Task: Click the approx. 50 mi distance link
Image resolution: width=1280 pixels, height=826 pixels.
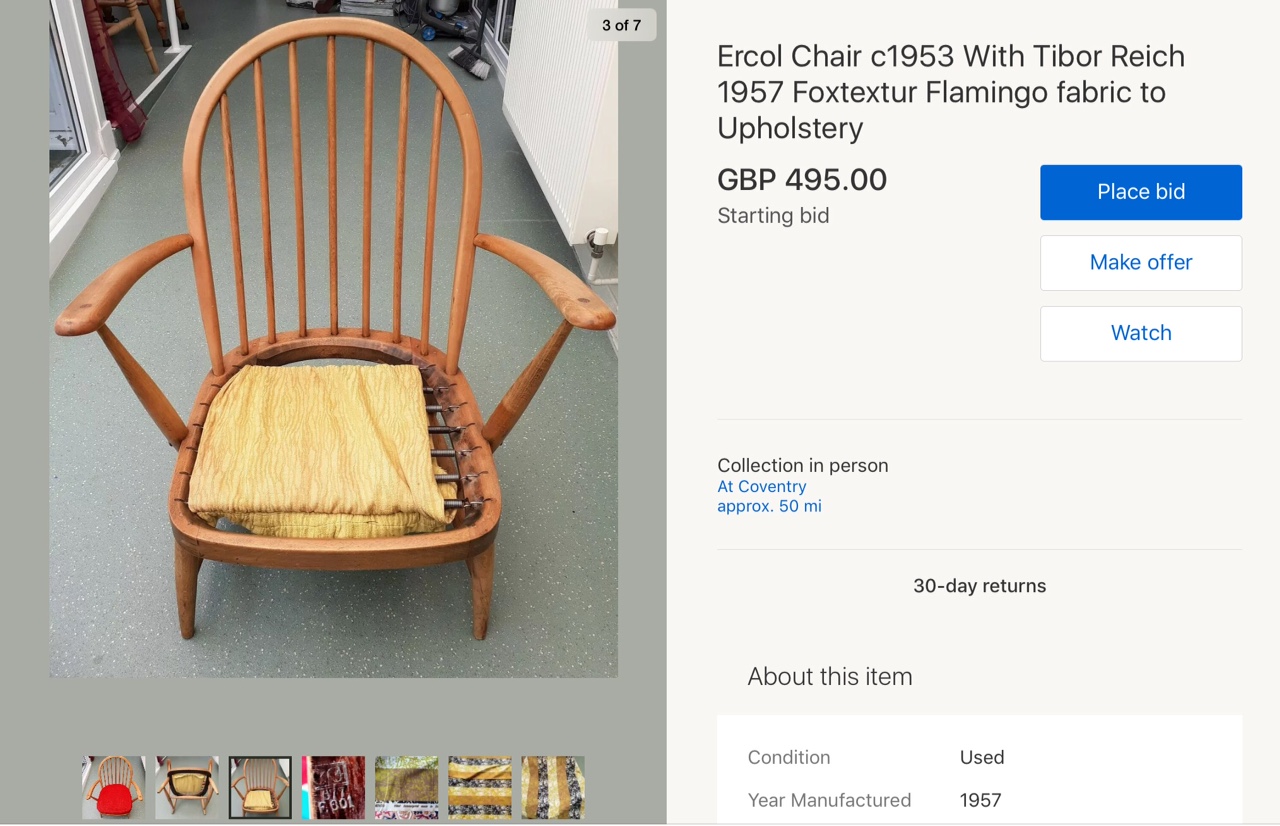Action: tap(769, 506)
